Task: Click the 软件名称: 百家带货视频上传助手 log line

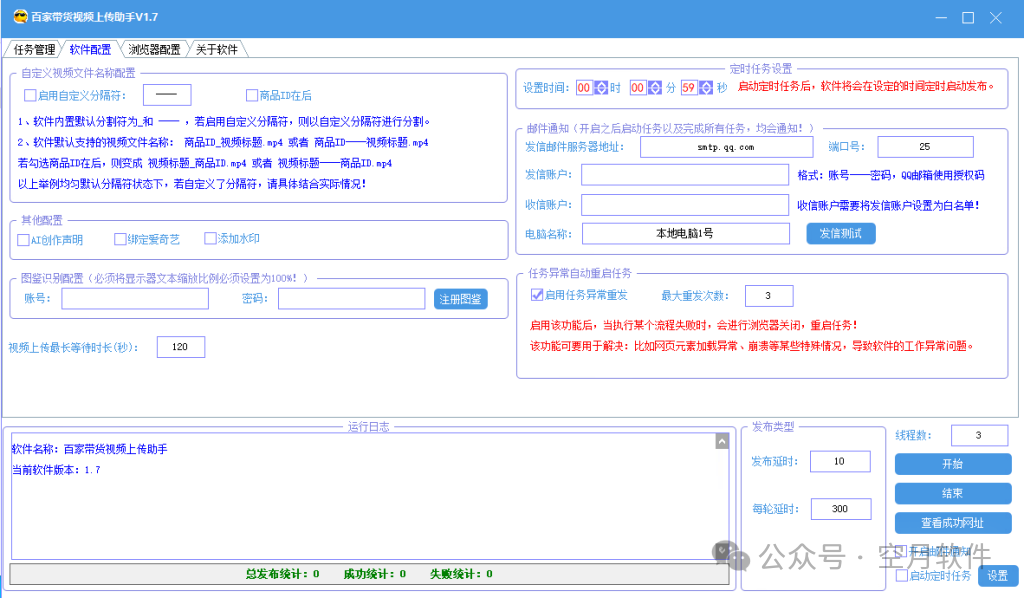Action: point(89,449)
